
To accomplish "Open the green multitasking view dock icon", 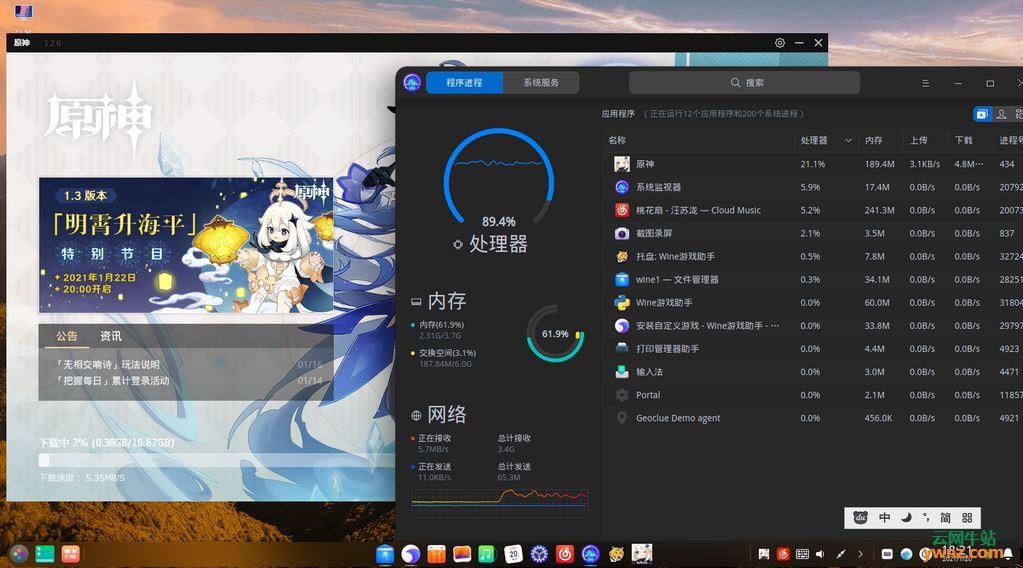I will [44, 554].
